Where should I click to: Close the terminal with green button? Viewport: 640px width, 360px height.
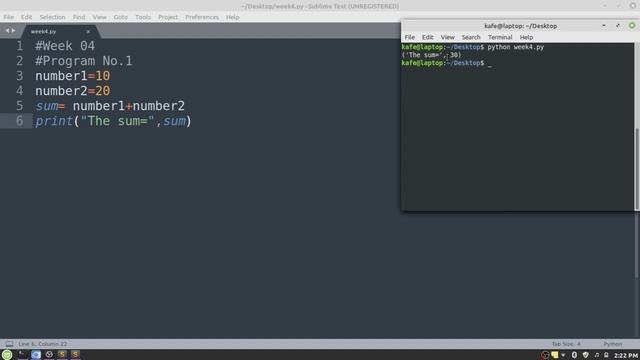tap(632, 26)
